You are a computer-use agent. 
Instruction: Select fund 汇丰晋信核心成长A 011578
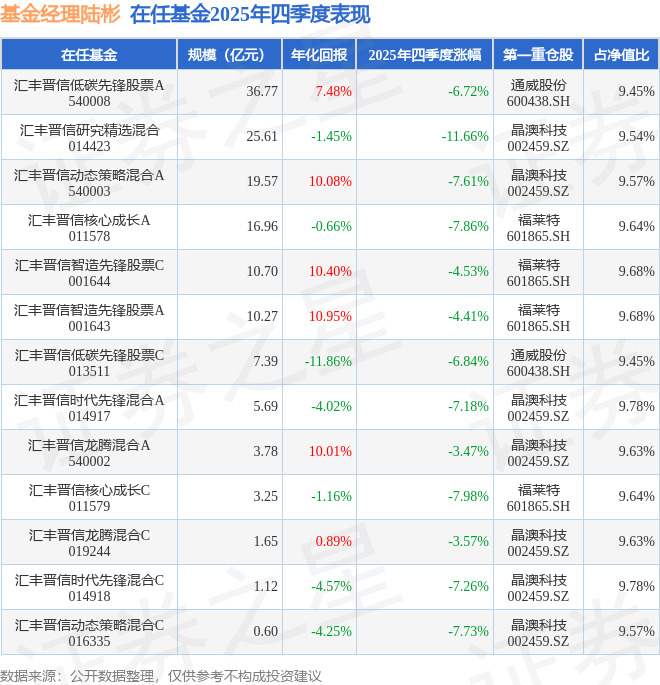click(89, 228)
